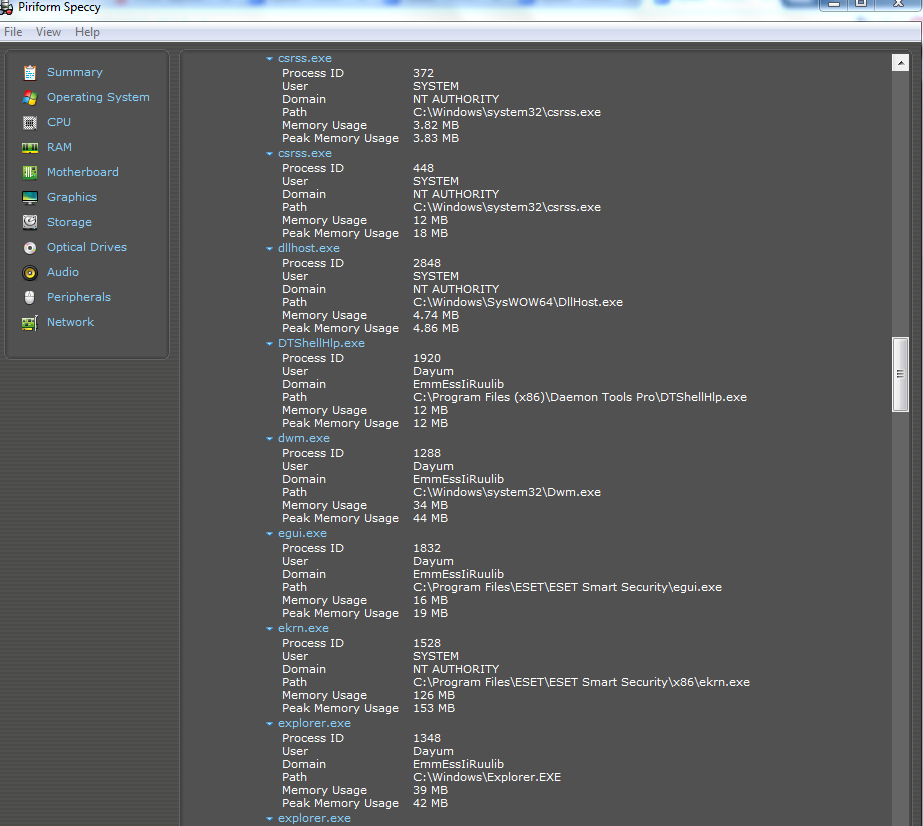923x826 pixels.
Task: Click the Graphics monitor icon
Action: [30, 197]
